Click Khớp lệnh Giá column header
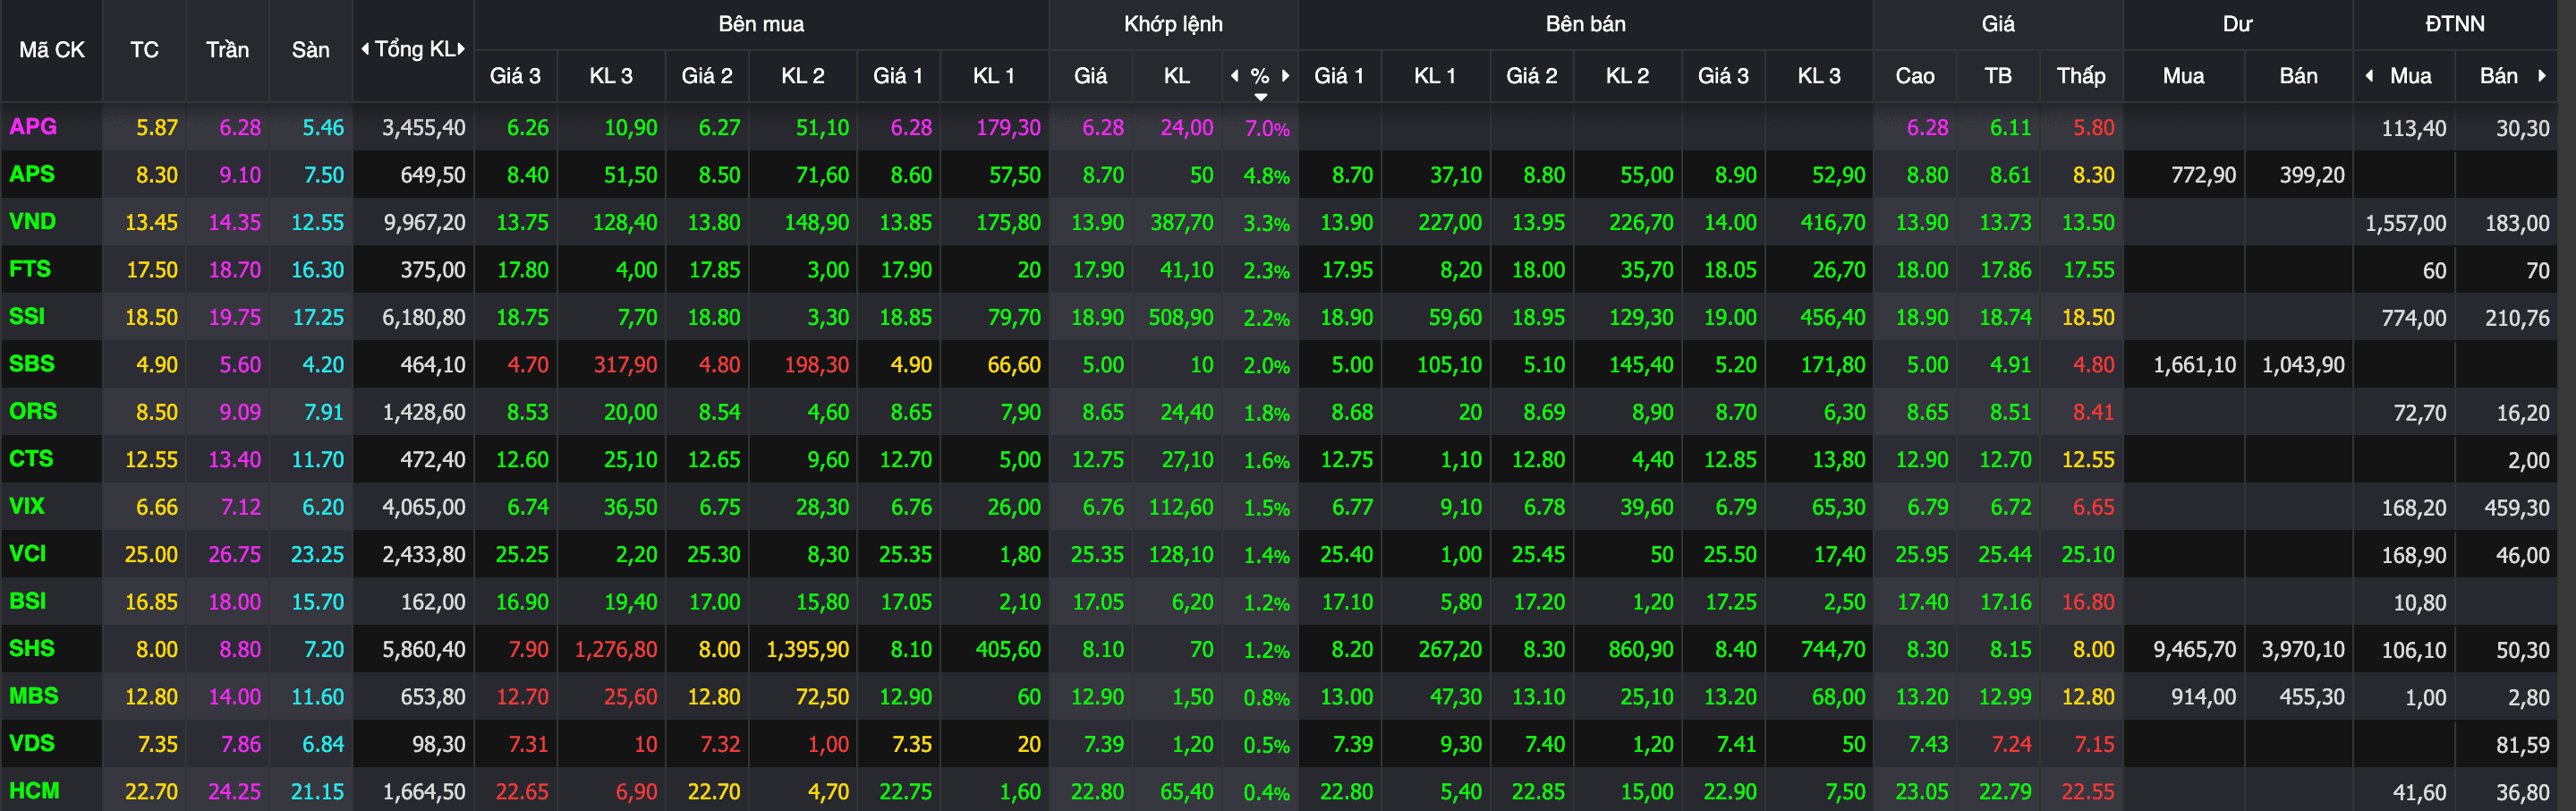 pos(1090,76)
